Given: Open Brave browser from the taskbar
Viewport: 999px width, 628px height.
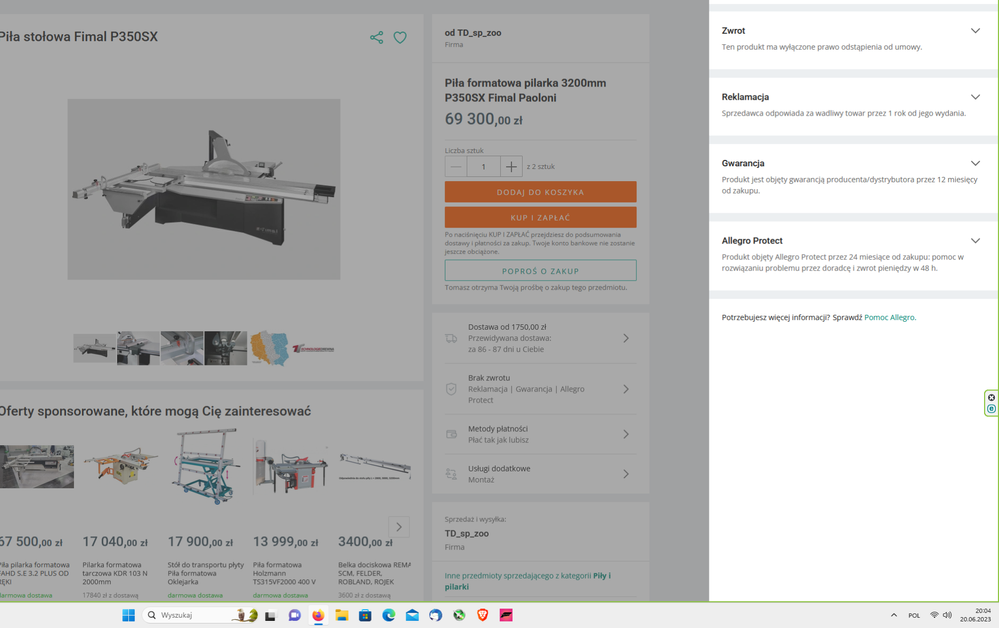Looking at the screenshot, I should 483,615.
